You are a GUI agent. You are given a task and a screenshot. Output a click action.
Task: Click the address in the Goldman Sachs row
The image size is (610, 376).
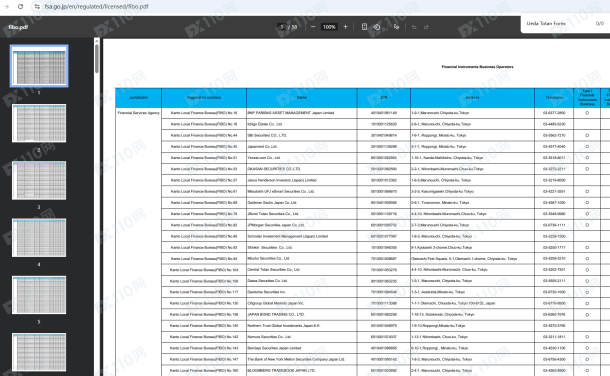coord(440,203)
